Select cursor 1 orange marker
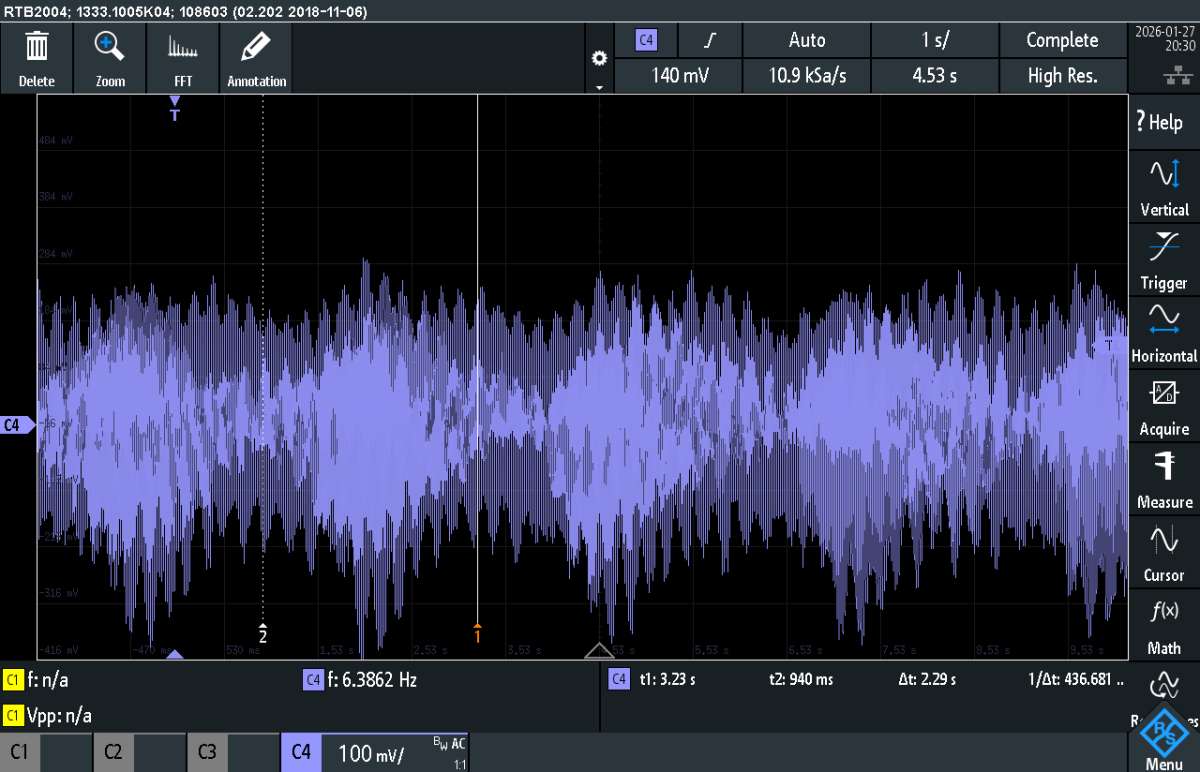Screen dimensions: 1200x772 (x=477, y=632)
